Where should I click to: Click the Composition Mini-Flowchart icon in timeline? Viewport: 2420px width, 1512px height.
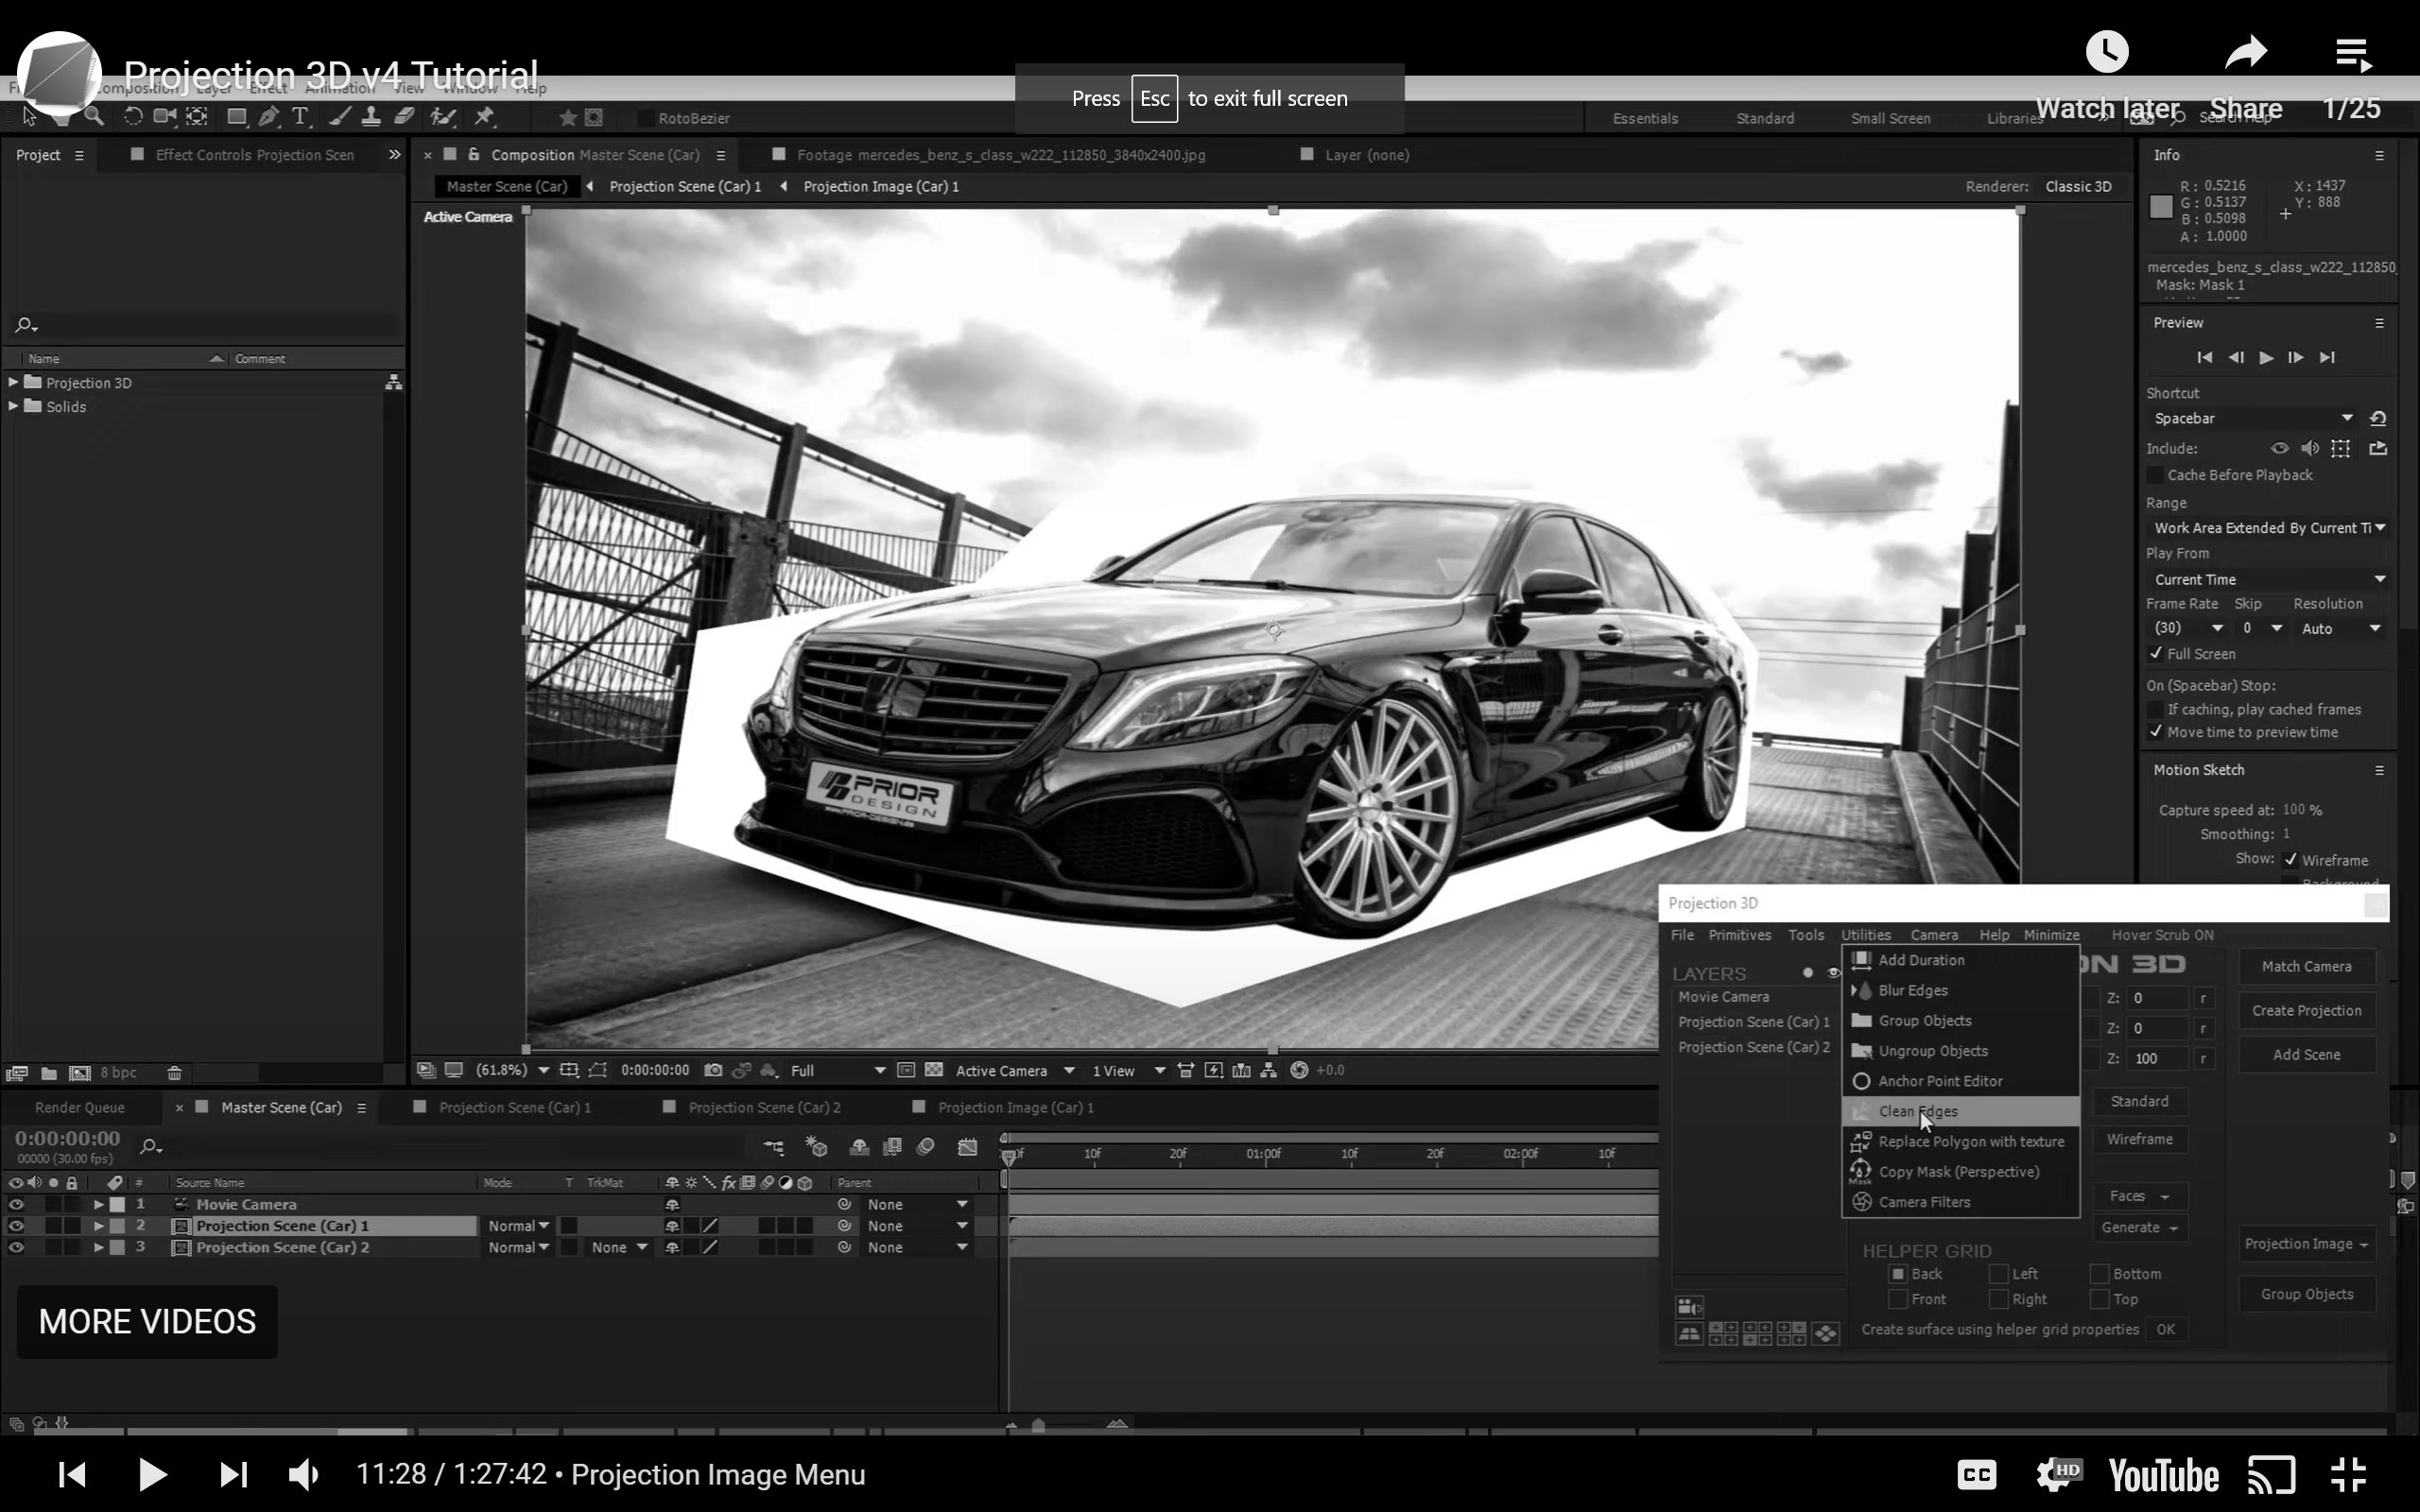[773, 1147]
